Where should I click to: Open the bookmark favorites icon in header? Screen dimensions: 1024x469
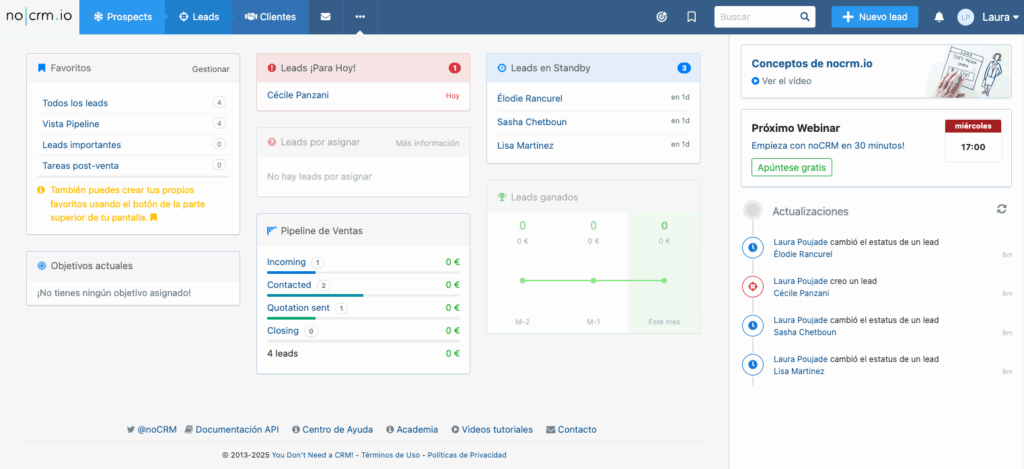coord(691,17)
